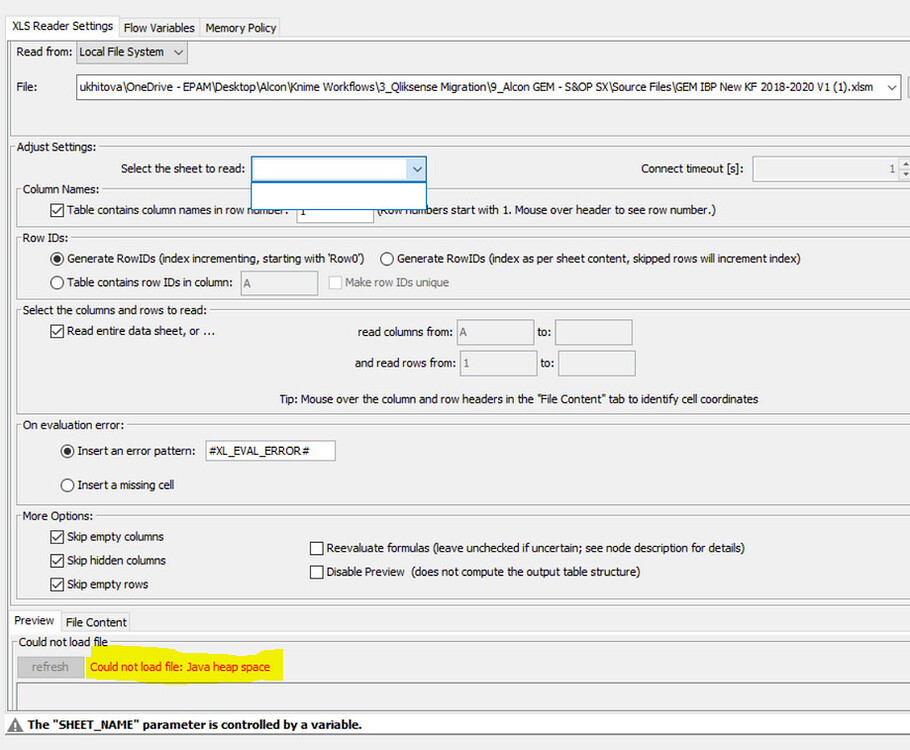Choose 'Table contains row IDs in column'

coord(59,282)
